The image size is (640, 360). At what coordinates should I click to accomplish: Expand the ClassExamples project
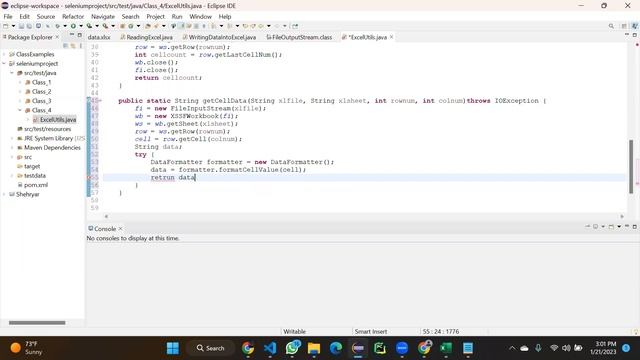click(x=4, y=54)
